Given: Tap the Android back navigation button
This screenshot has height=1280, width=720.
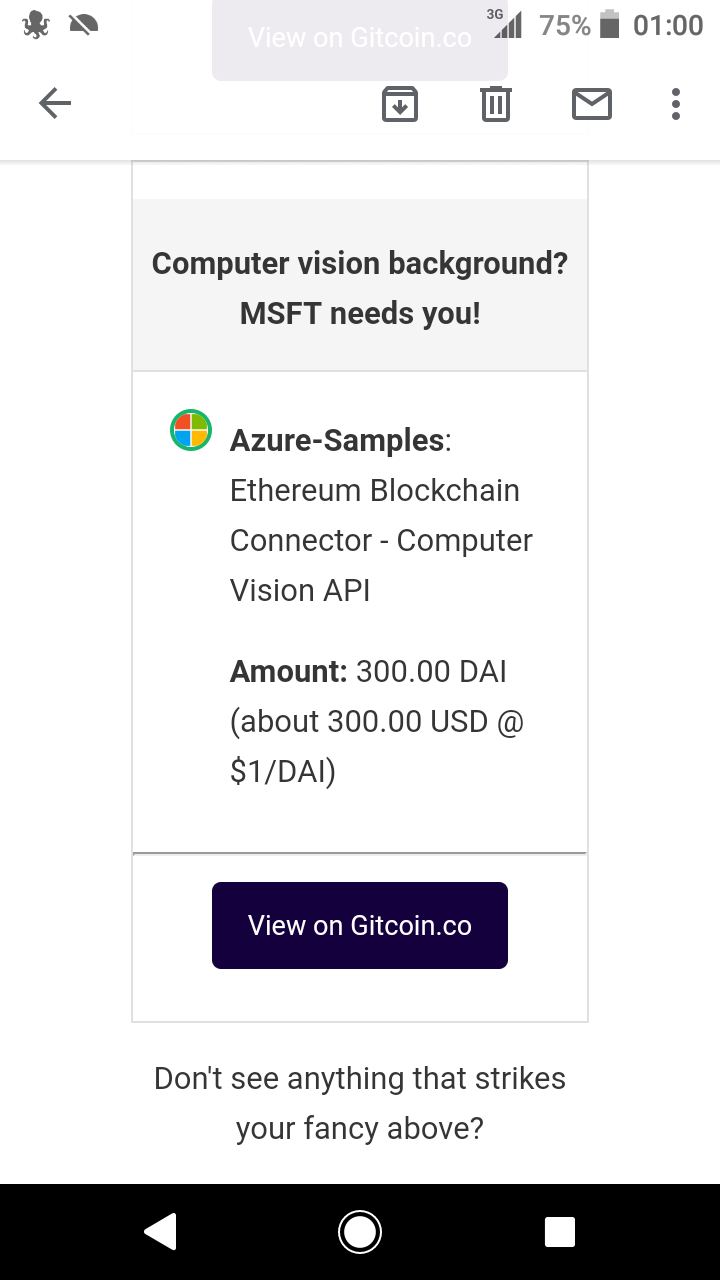Looking at the screenshot, I should [160, 1232].
